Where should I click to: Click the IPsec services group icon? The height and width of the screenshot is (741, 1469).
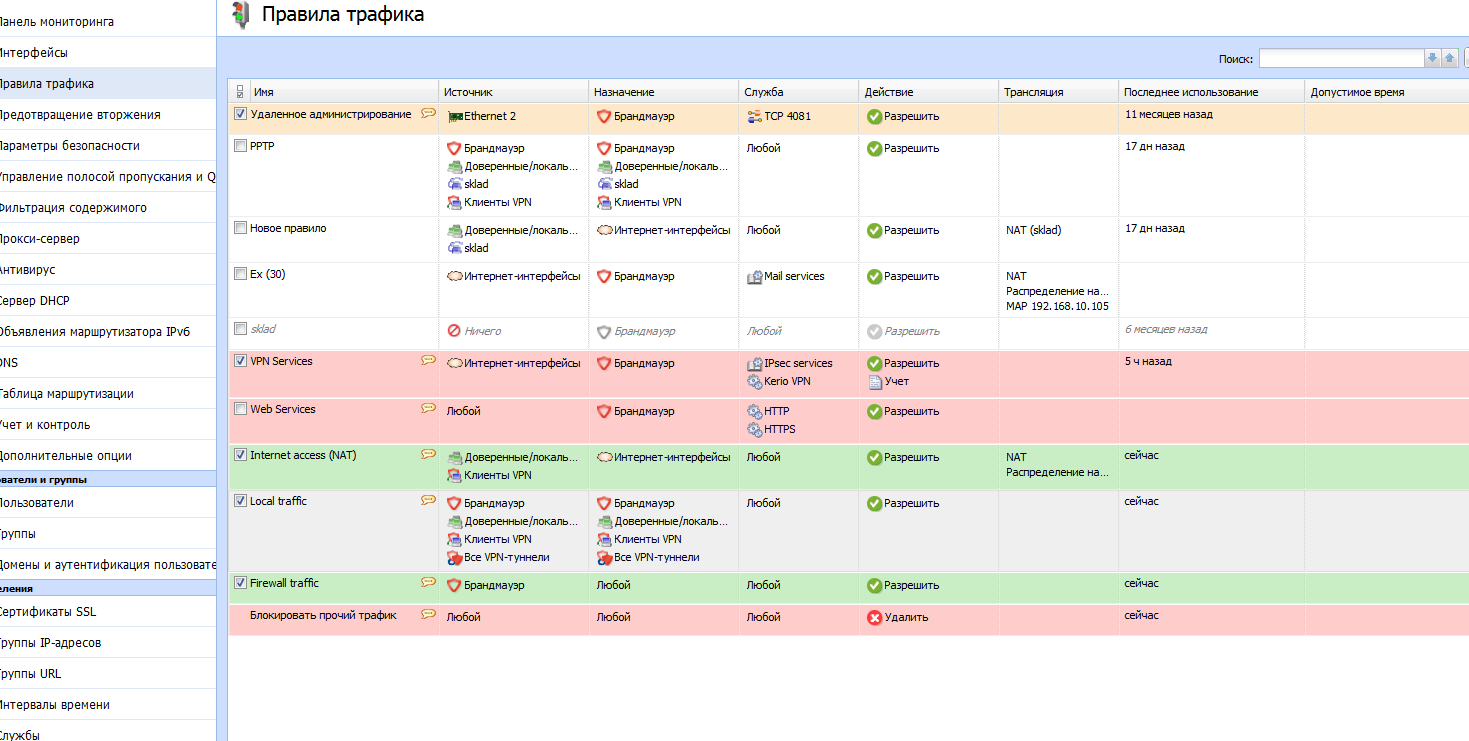coord(755,363)
